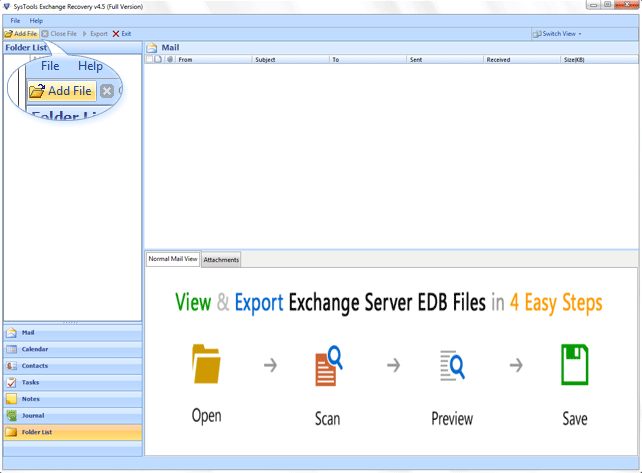Image resolution: width=642 pixels, height=473 pixels.
Task: Click the Mail panel header envelope icon
Action: coord(152,48)
